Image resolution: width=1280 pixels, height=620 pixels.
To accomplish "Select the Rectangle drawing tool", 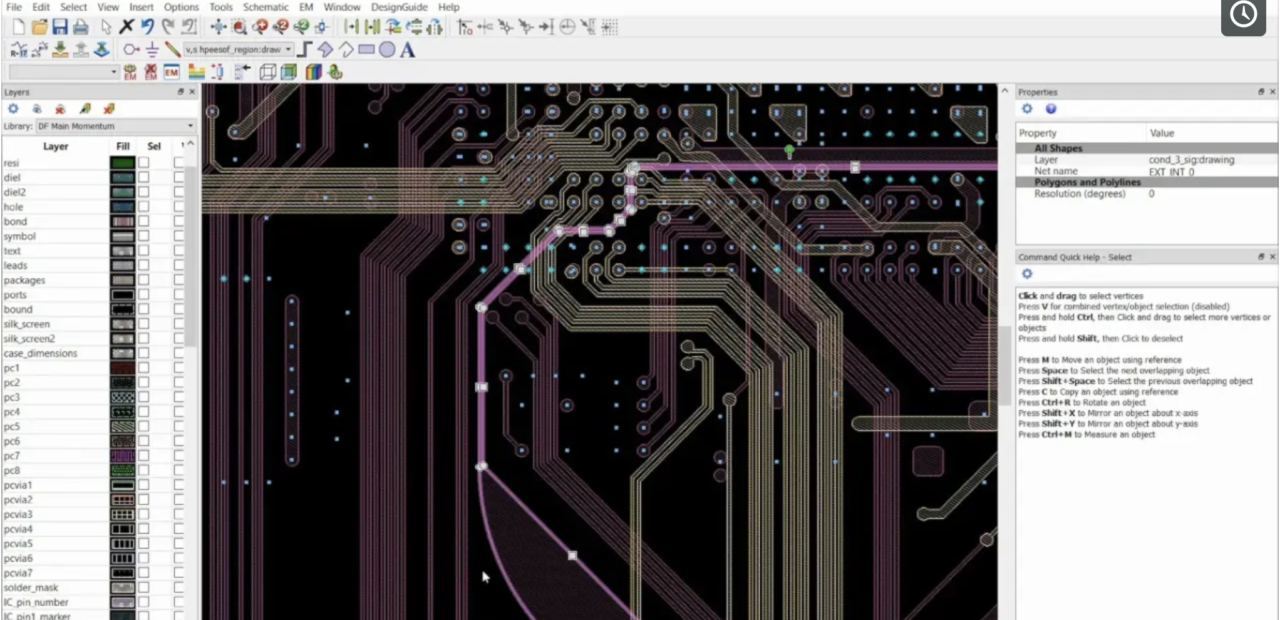I will tap(367, 48).
